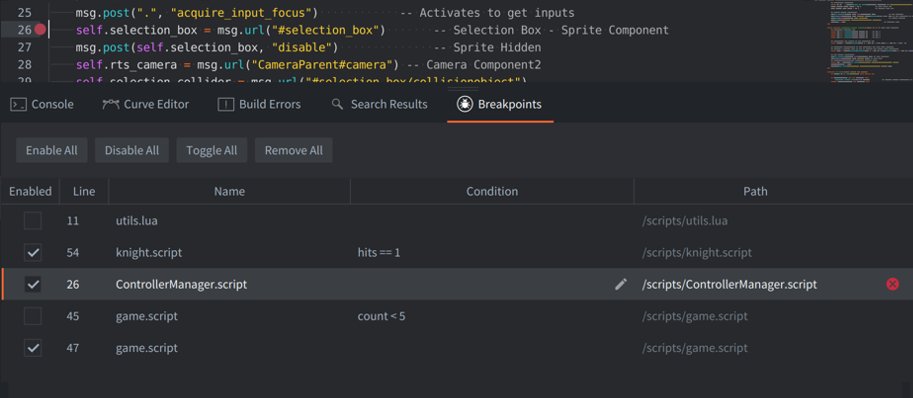The image size is (913, 398).
Task: Click the Enabled column header
Action: [30, 191]
